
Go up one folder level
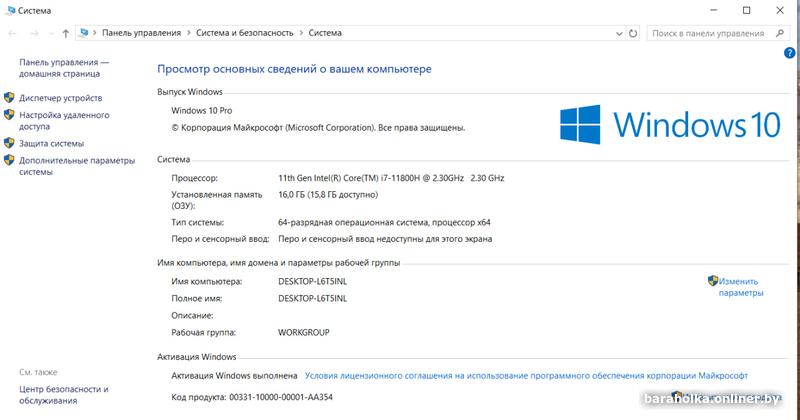[65, 33]
